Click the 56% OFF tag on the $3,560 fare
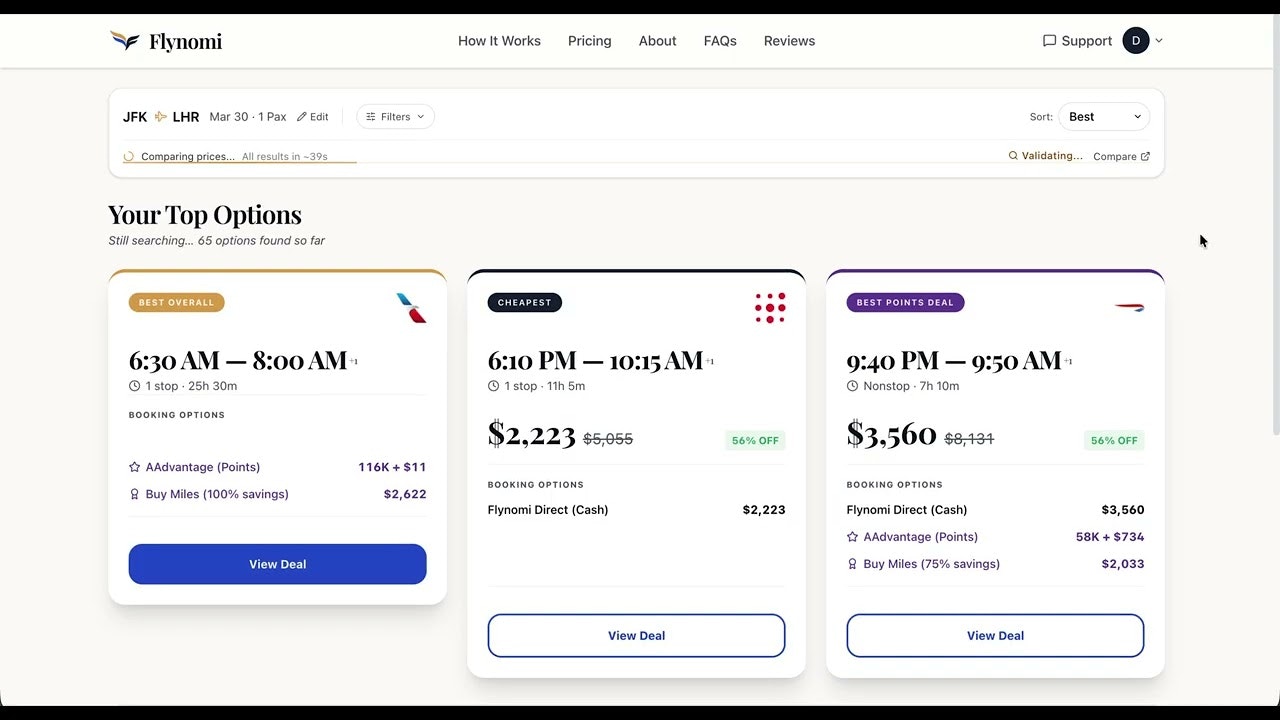The height and width of the screenshot is (720, 1280). coord(1114,441)
